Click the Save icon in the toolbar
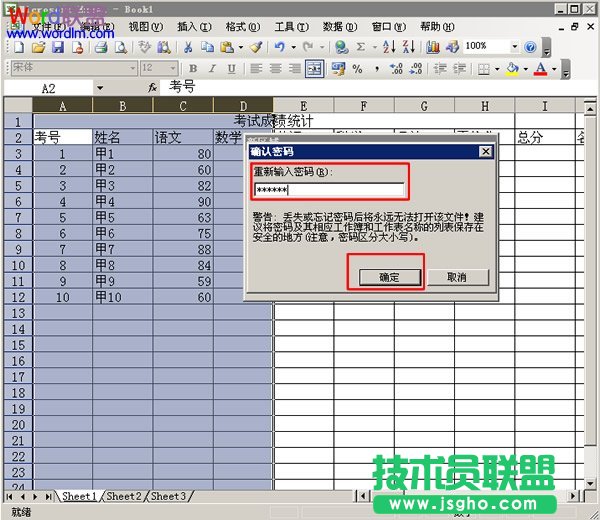Viewport: 600px width, 520px height. pos(58,47)
